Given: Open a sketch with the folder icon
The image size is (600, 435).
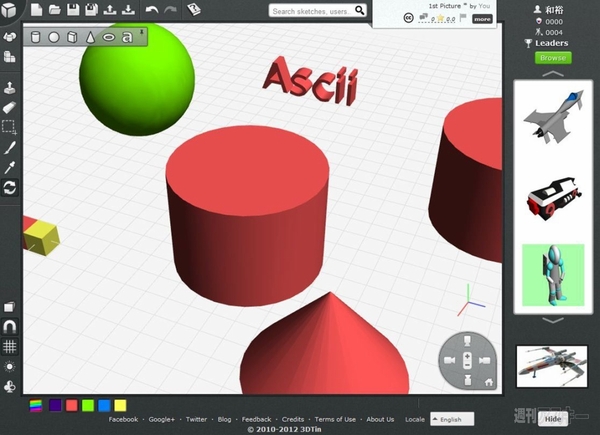Looking at the screenshot, I should (55, 10).
